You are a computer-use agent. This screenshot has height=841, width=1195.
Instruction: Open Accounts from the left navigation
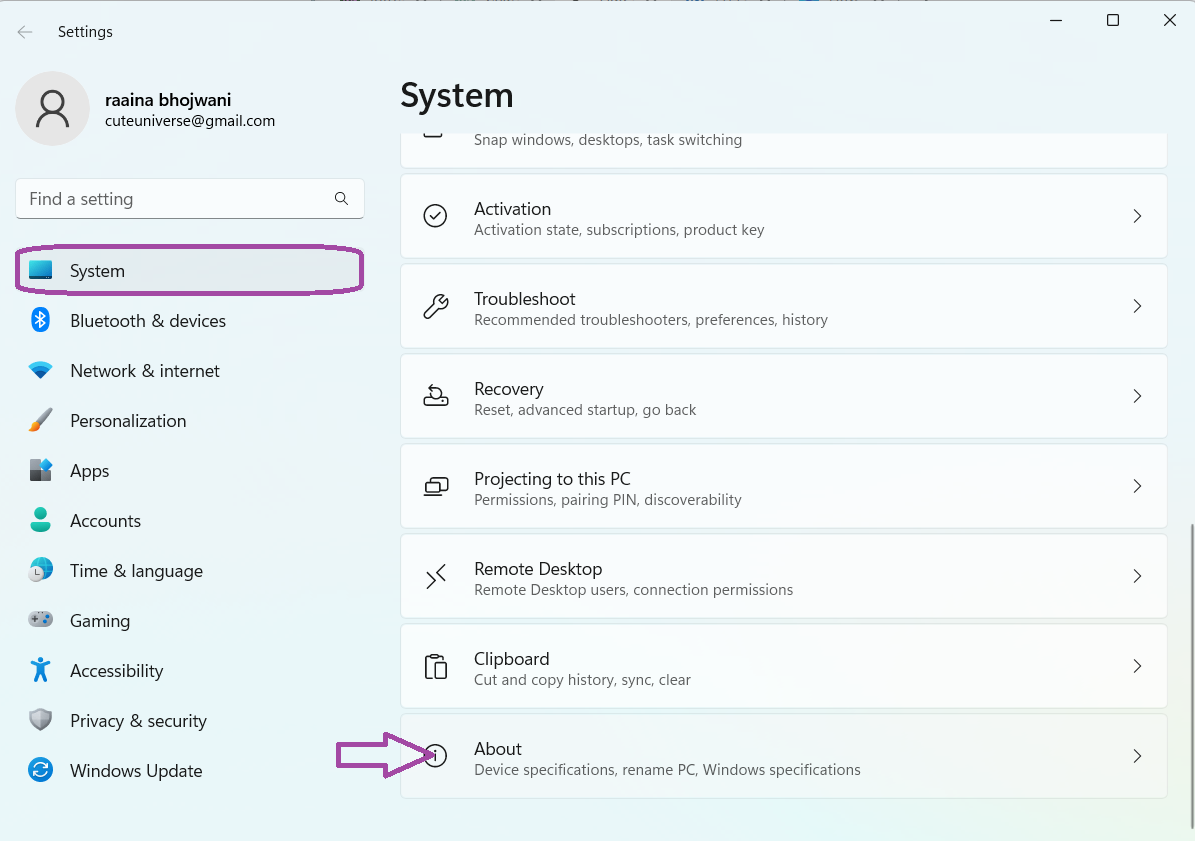click(x=105, y=521)
